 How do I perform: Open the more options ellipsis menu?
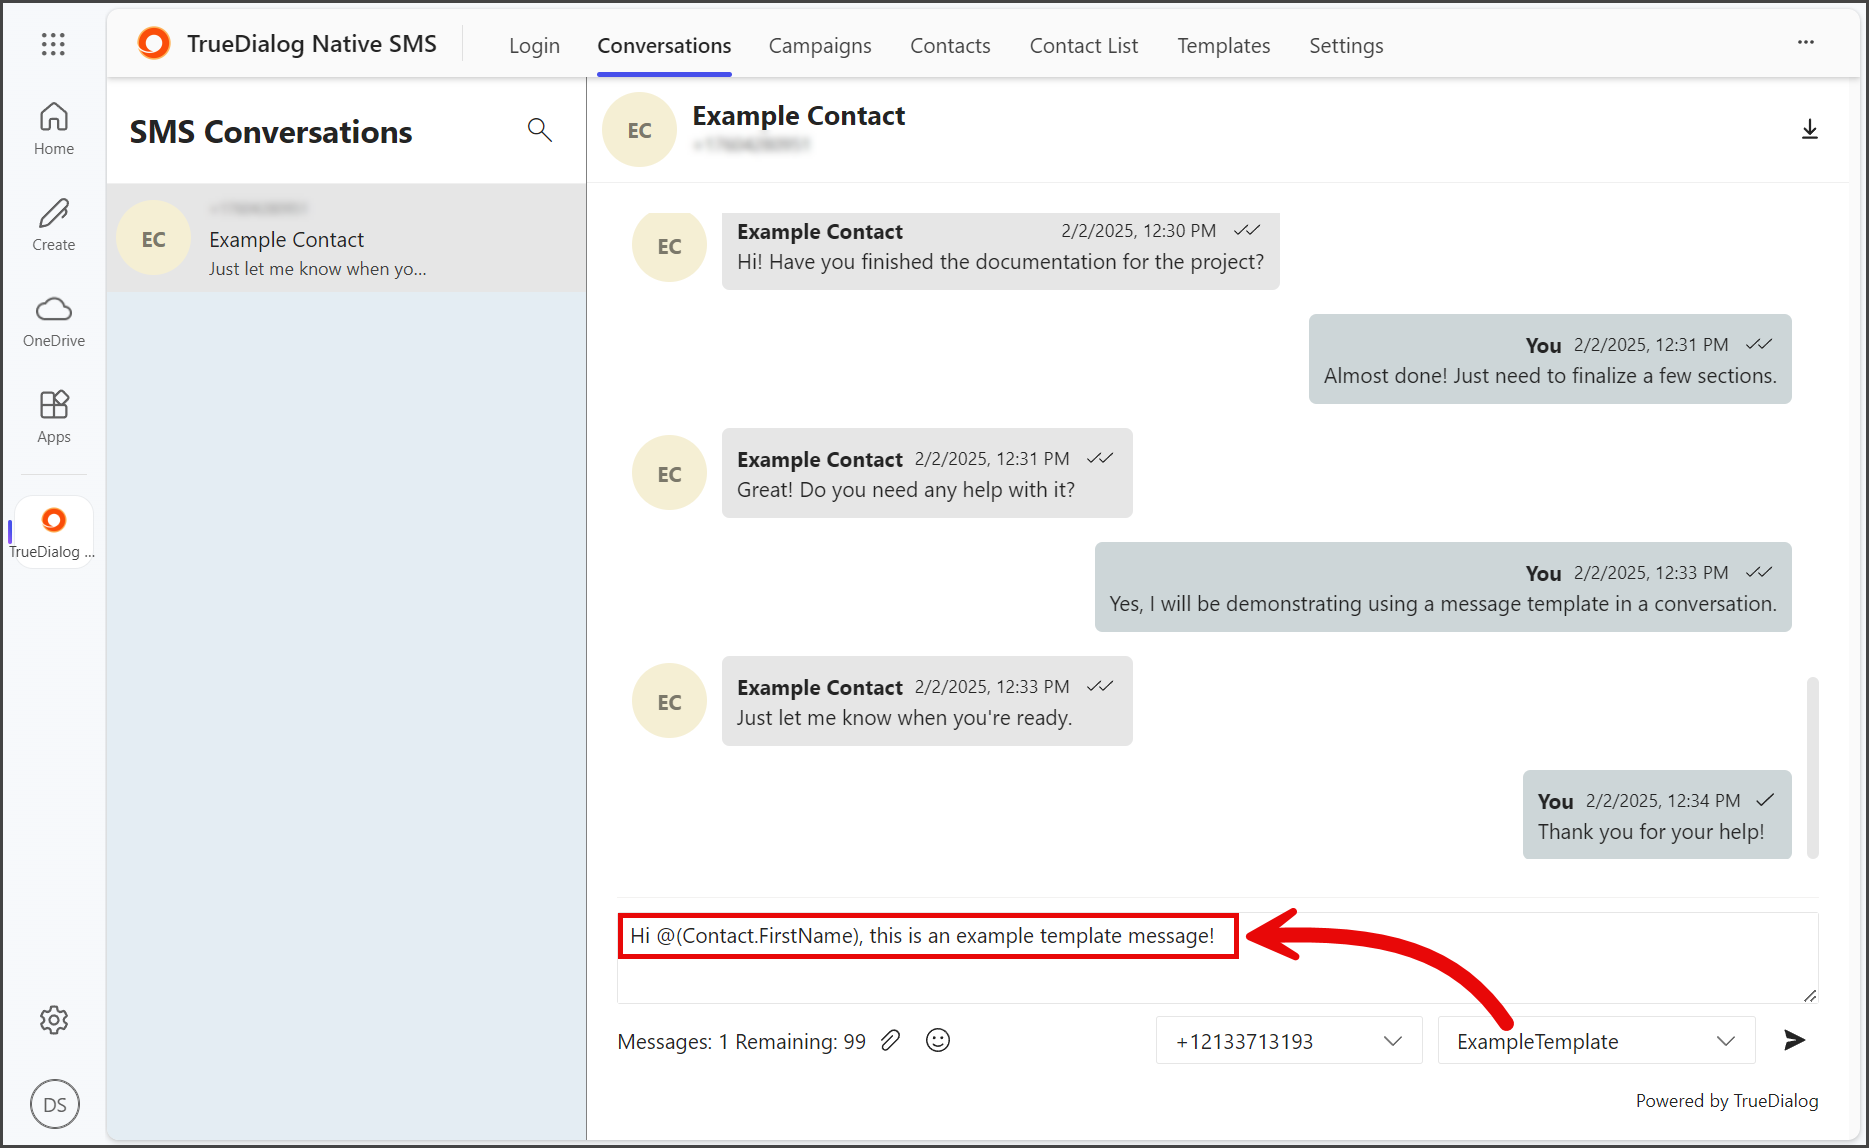1806,43
